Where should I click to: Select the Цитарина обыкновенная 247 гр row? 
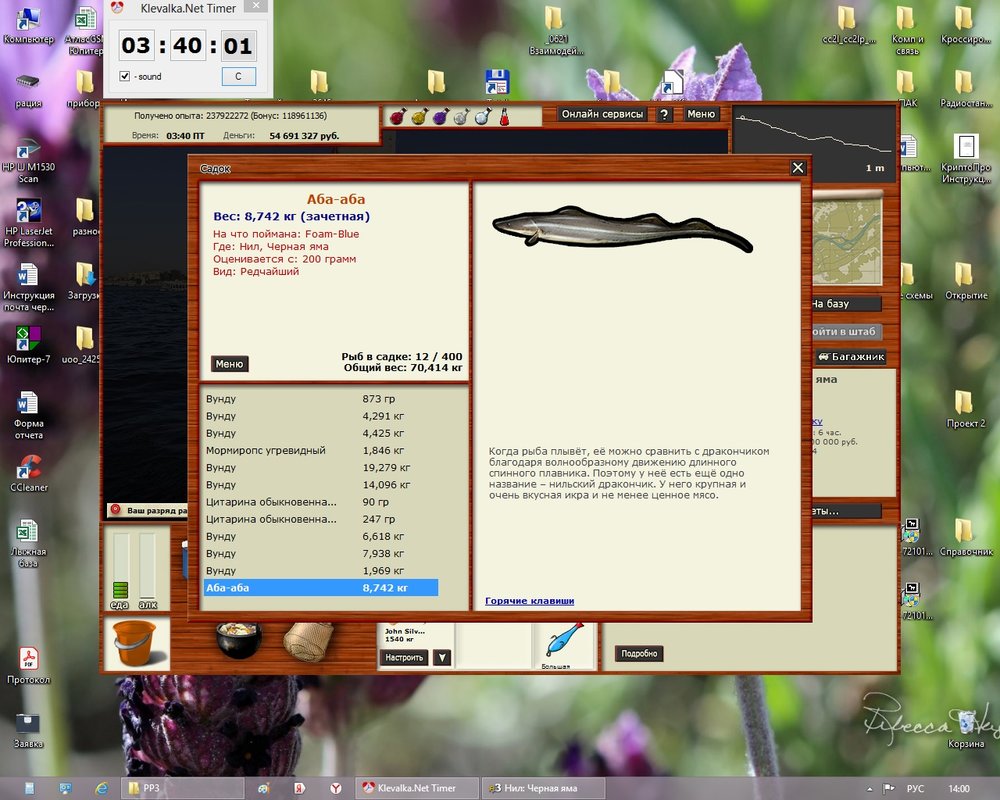(x=321, y=519)
